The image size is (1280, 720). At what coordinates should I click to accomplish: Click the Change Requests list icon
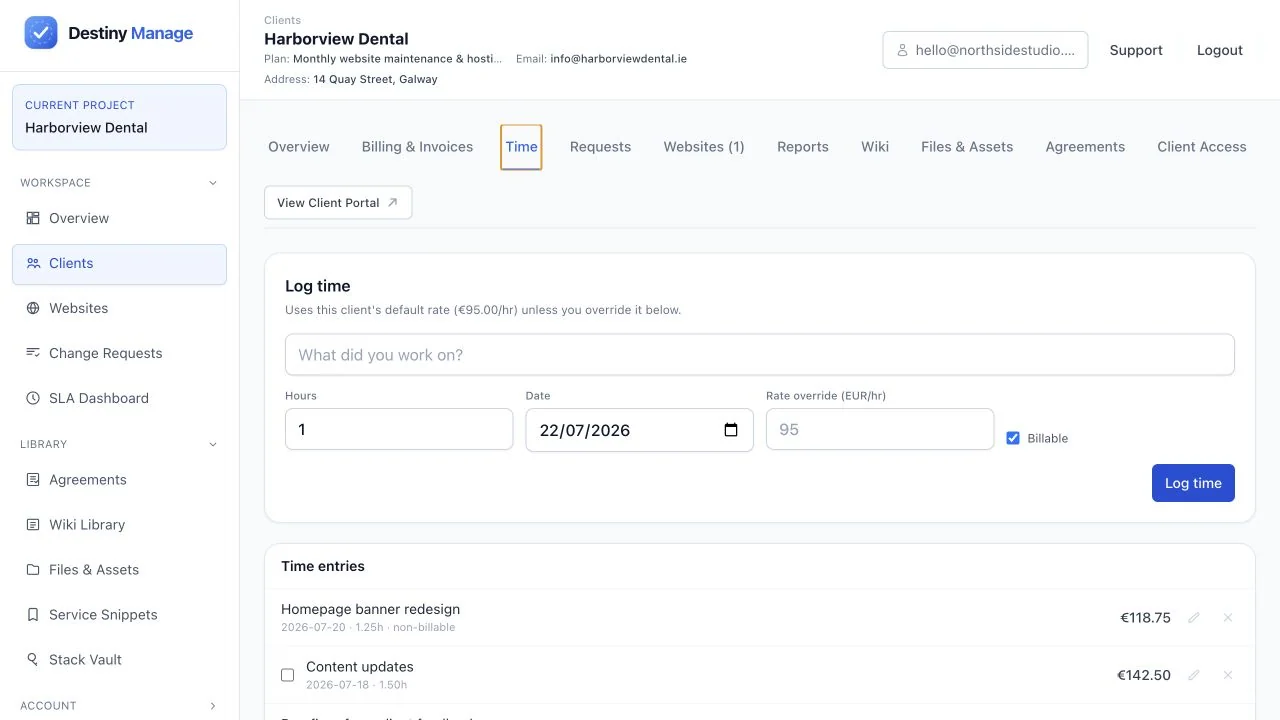33,353
